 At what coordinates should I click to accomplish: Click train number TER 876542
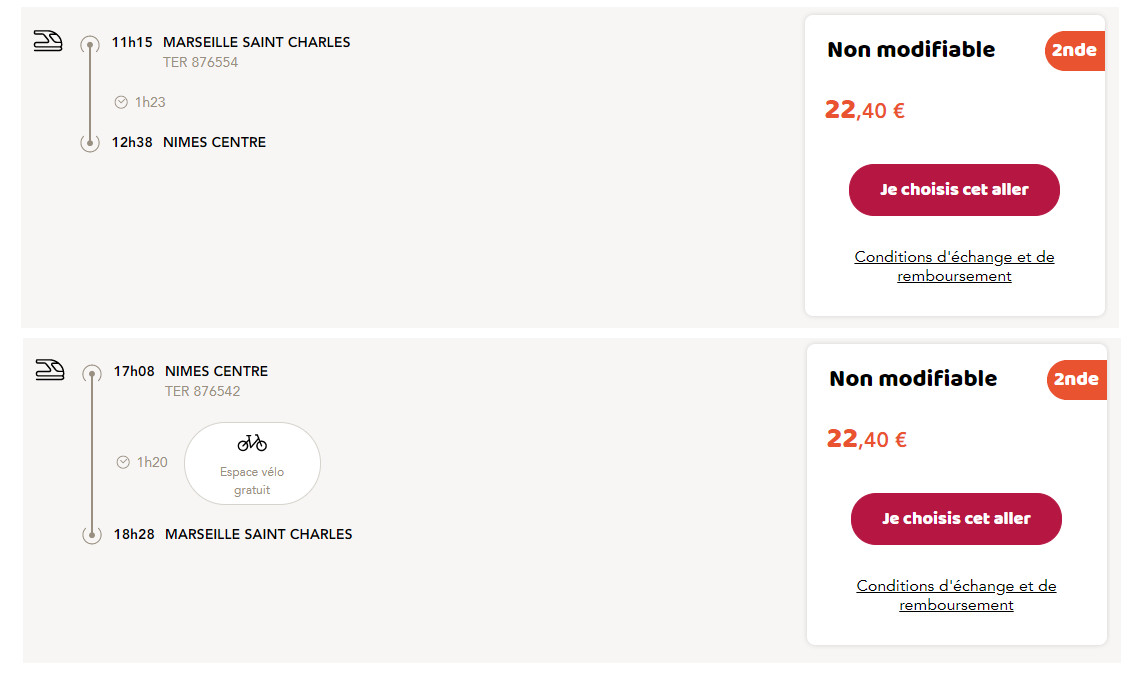pos(202,392)
